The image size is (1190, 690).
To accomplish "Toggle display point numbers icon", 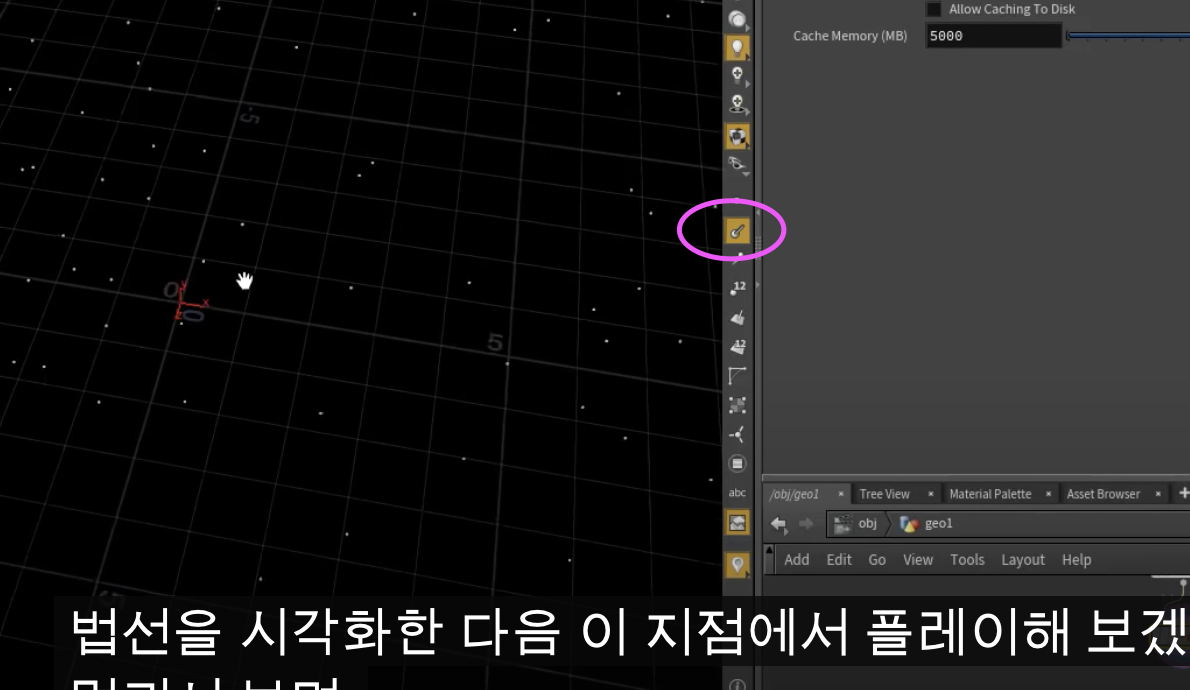I will coord(738,288).
